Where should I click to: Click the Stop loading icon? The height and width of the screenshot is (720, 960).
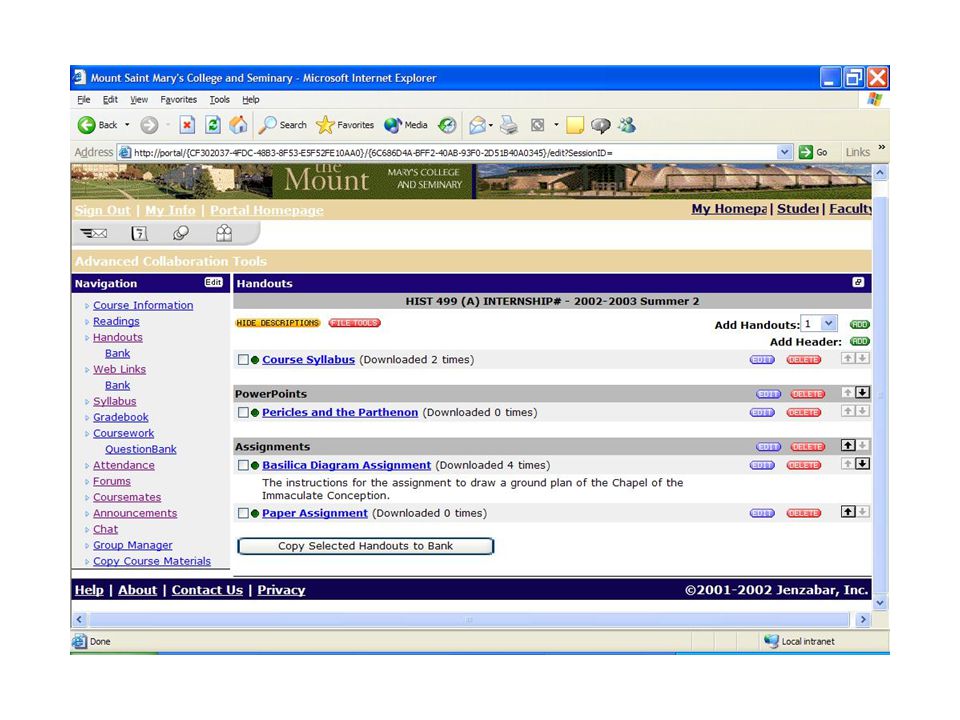tap(187, 125)
